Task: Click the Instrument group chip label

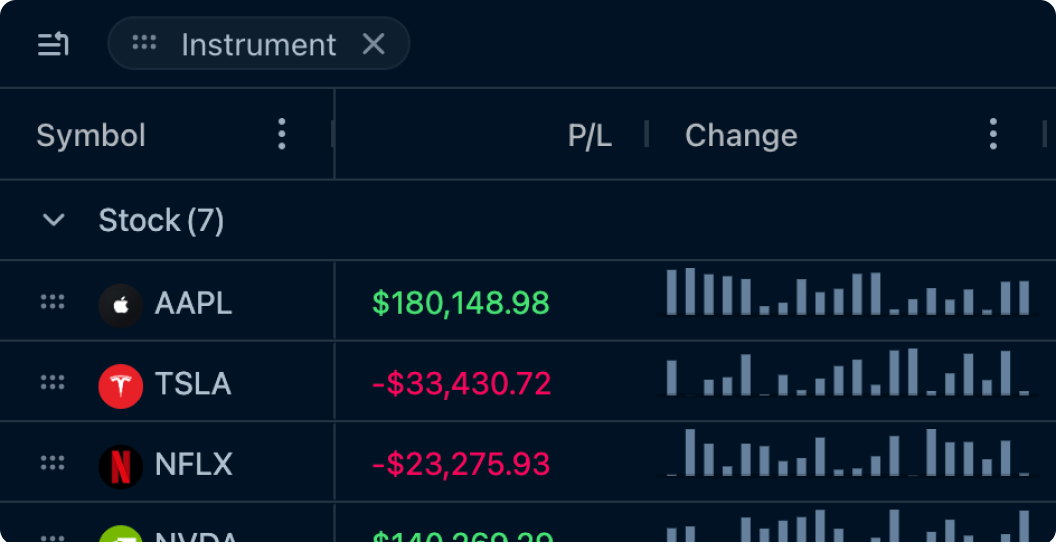Action: [259, 45]
